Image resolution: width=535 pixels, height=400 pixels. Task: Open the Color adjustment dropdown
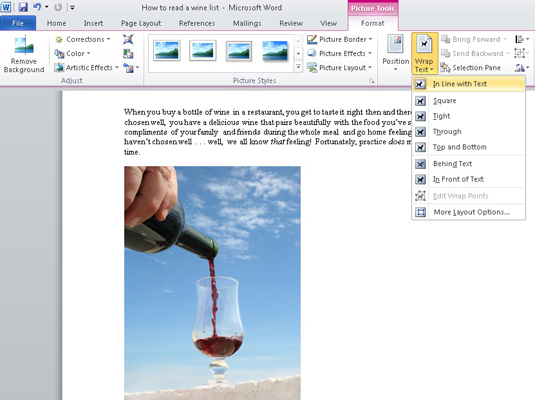click(x=72, y=54)
